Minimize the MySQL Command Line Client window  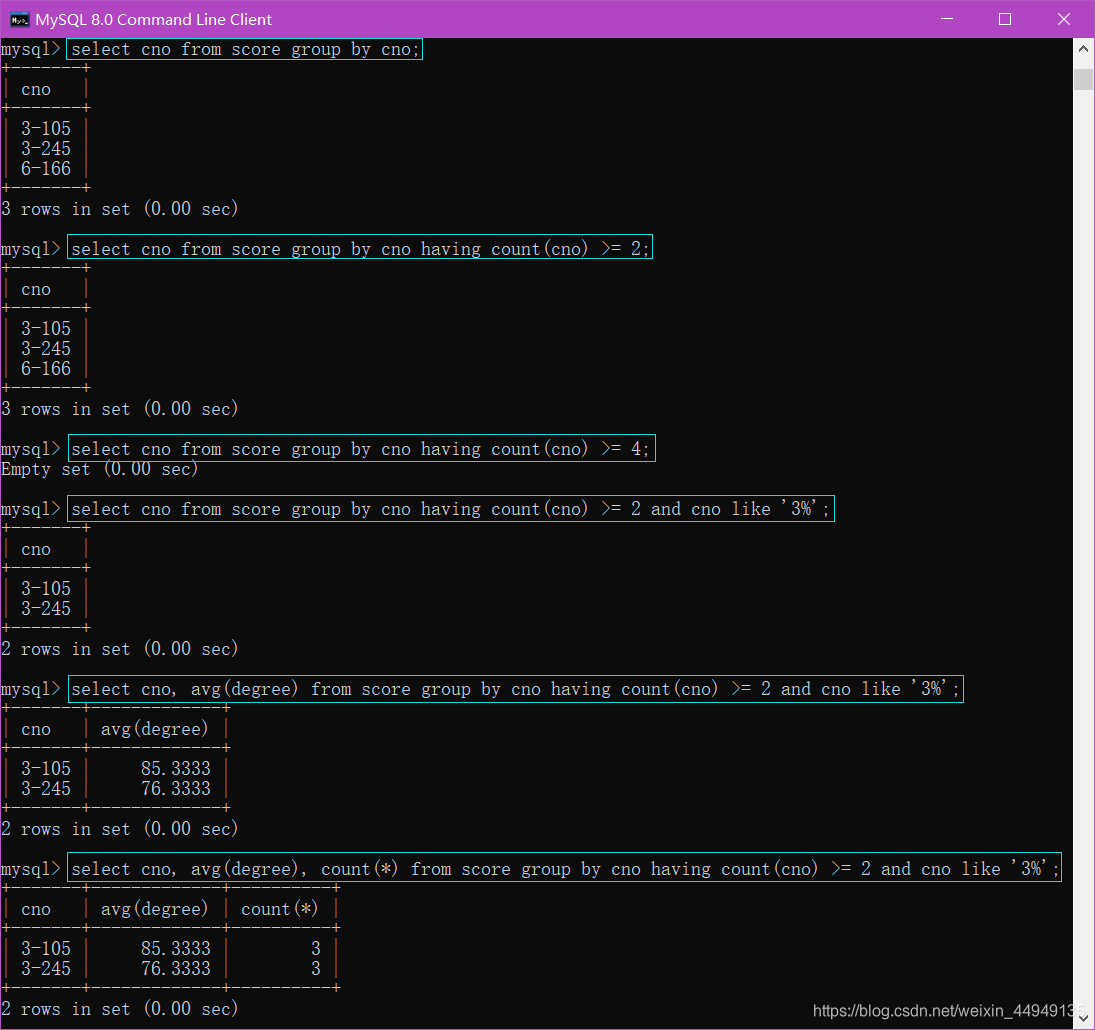click(947, 19)
